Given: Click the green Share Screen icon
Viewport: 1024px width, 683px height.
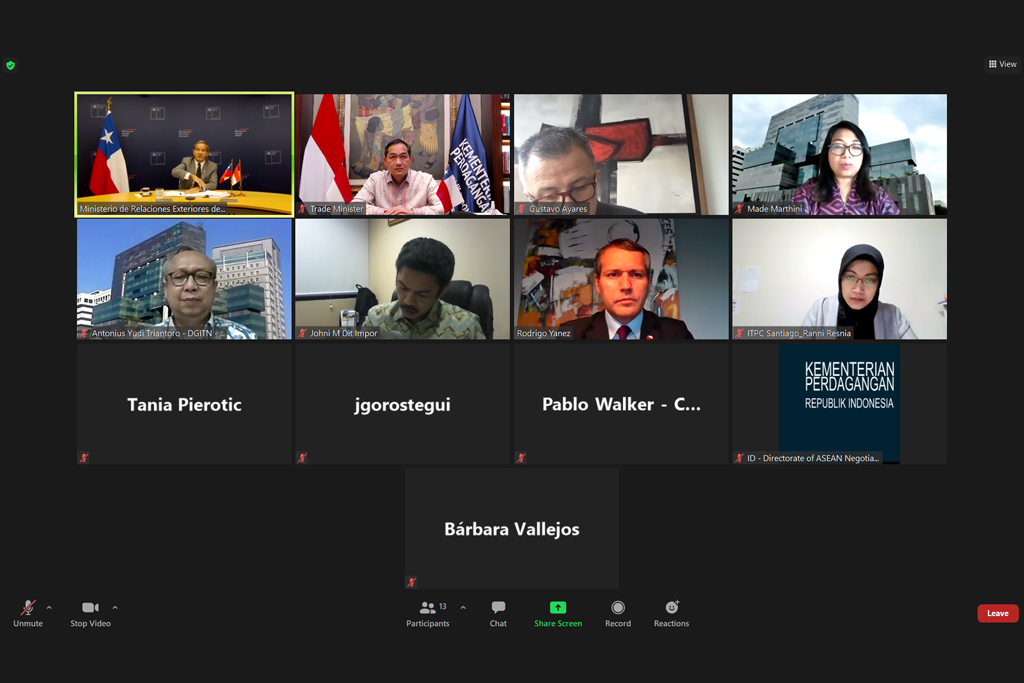Looking at the screenshot, I should click(x=558, y=607).
